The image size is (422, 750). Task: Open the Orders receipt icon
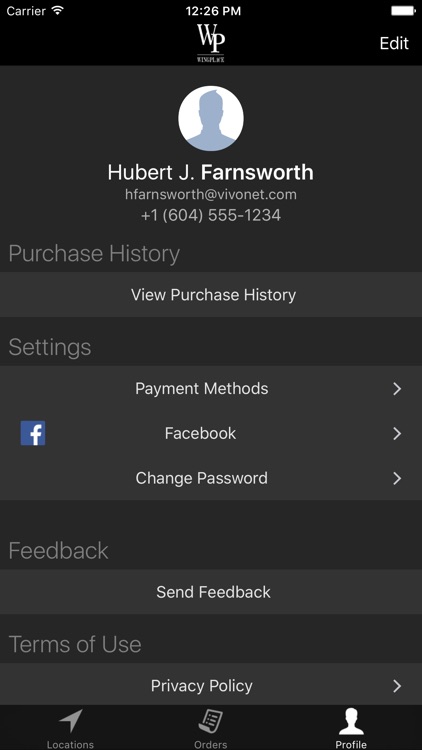tap(211, 721)
